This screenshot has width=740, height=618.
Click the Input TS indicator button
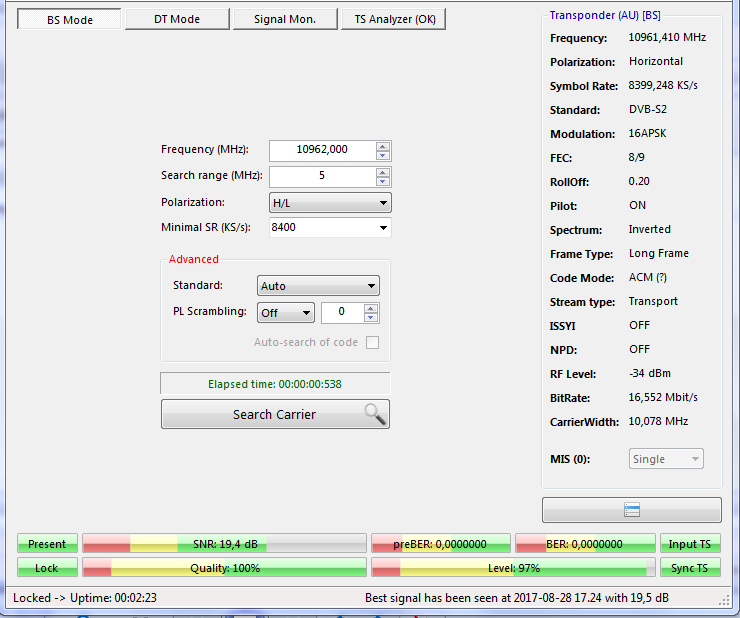pyautogui.click(x=689, y=544)
